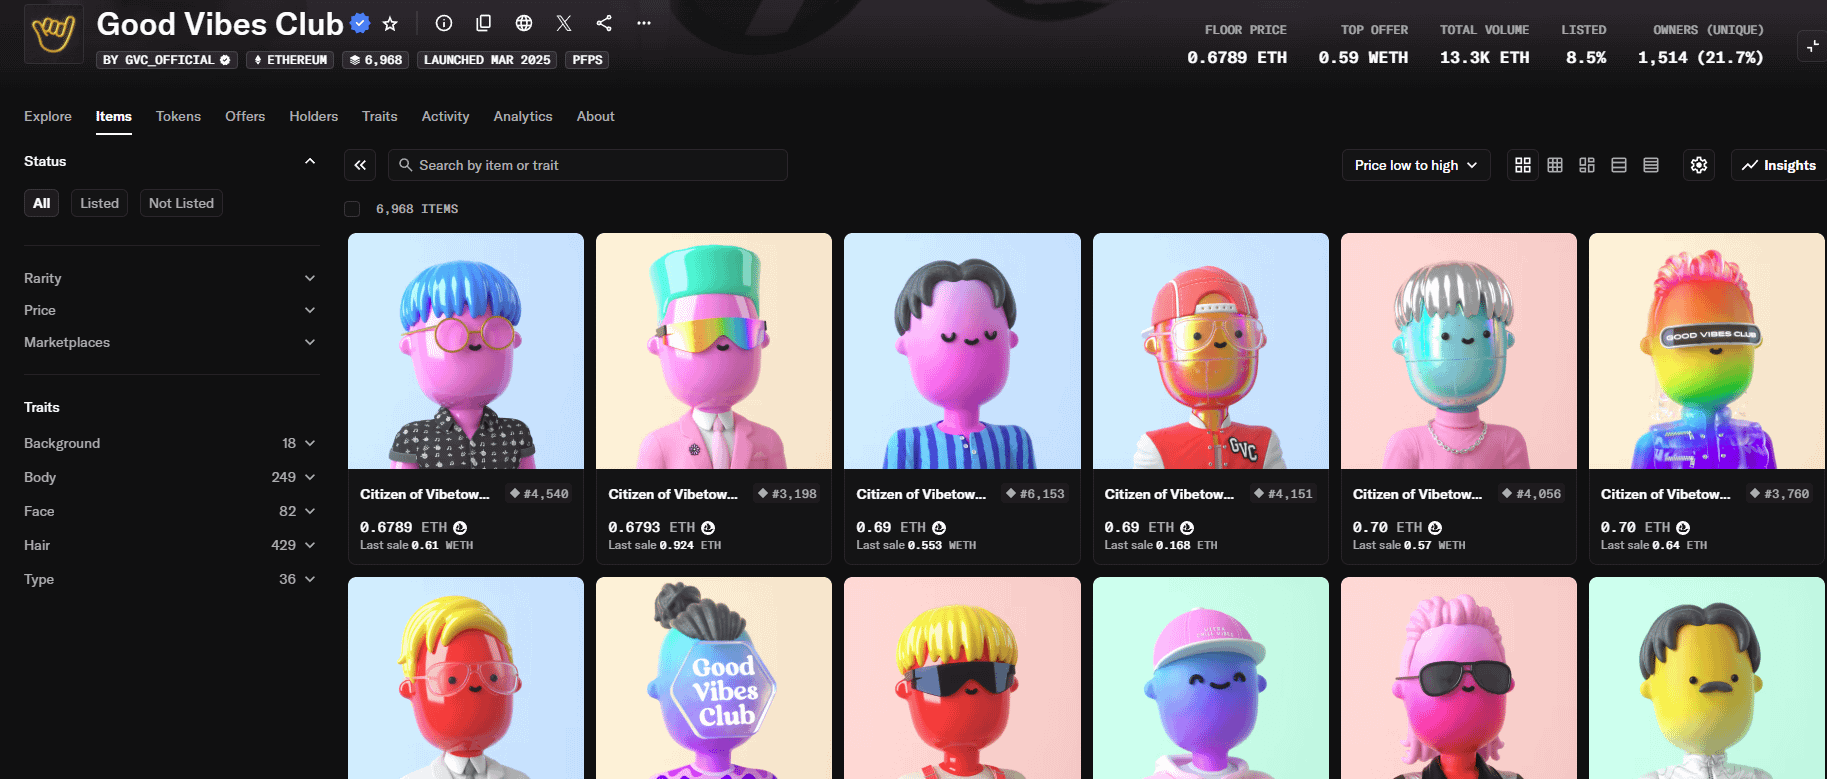Go to the Explore tab

[48, 116]
